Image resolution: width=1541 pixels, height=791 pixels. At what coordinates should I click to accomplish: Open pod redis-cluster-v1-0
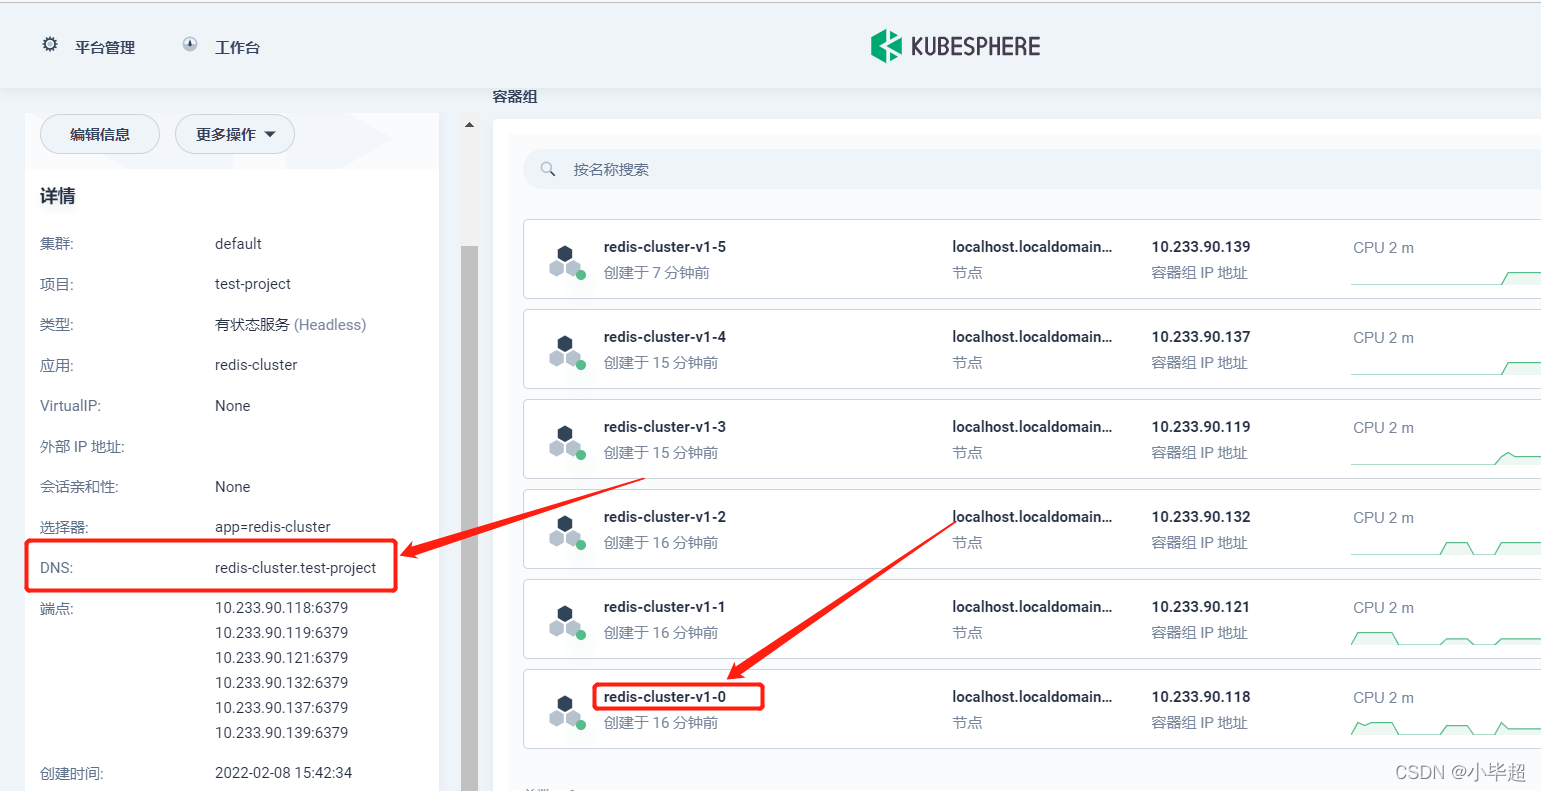click(x=665, y=697)
